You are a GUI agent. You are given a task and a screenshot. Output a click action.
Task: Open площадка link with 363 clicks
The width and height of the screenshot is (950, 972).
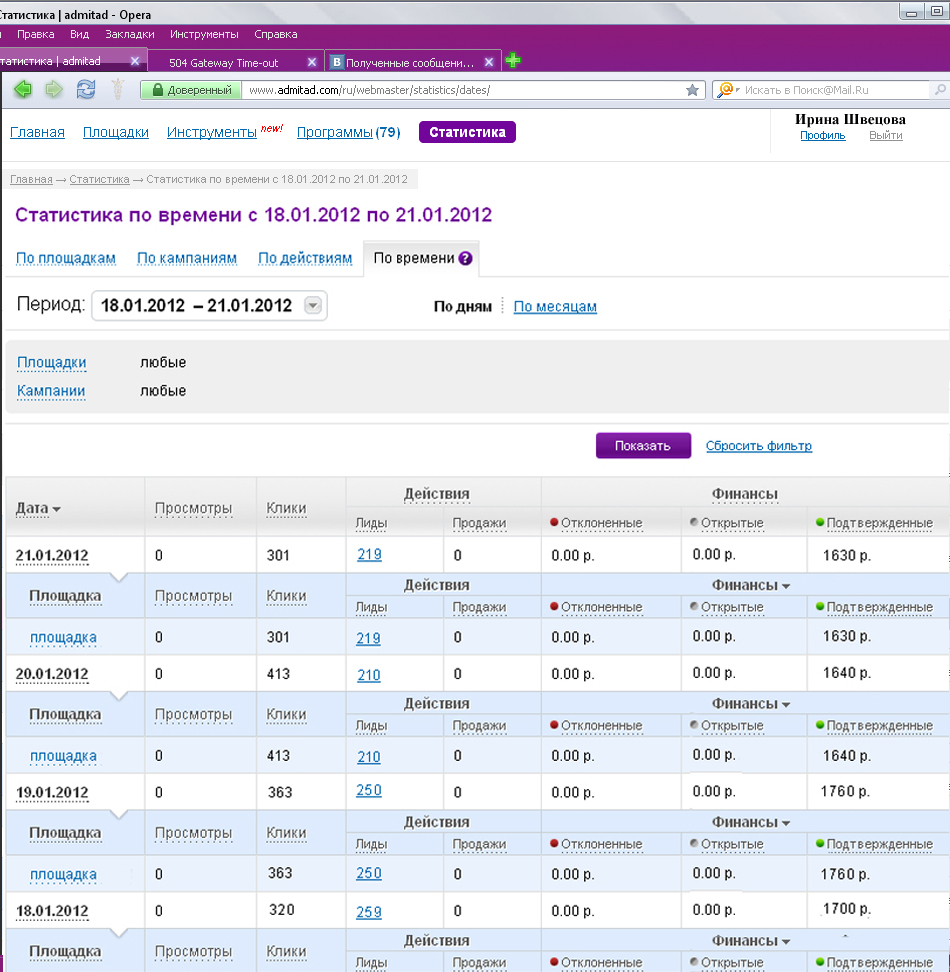tap(63, 874)
